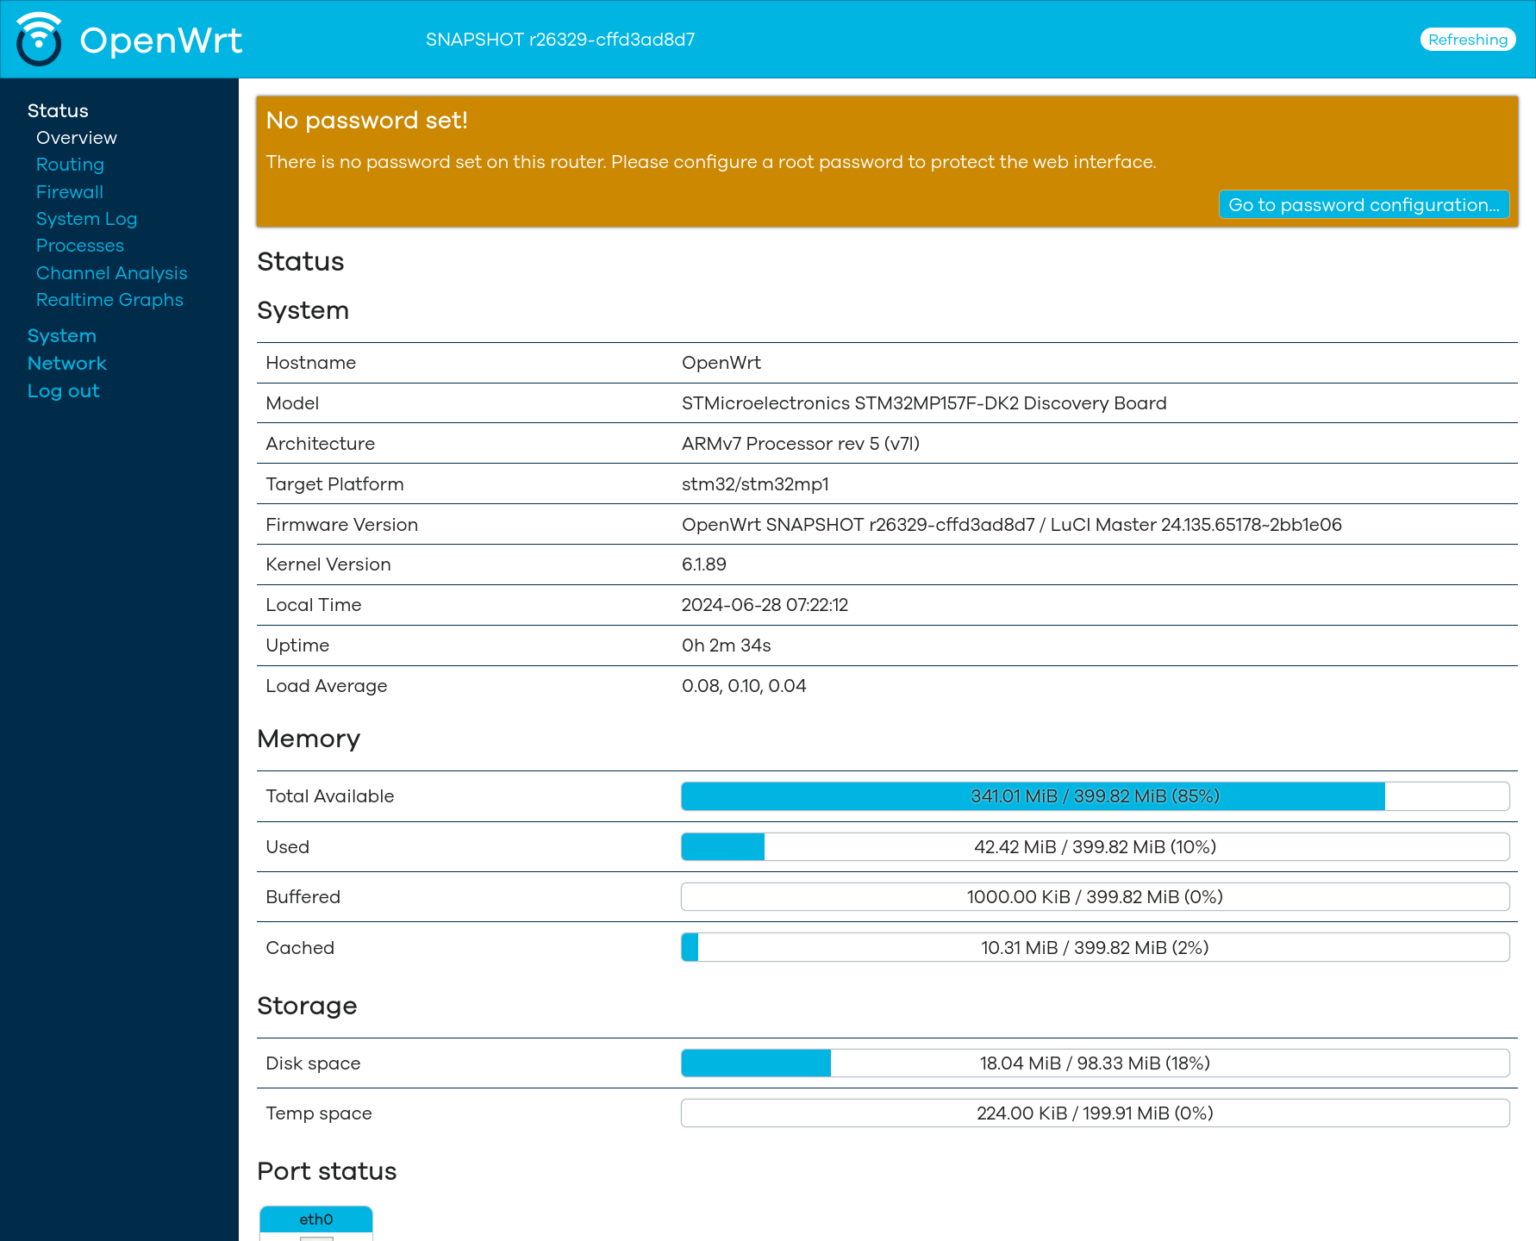View the System Log
Screen dimensions: 1536x1241
point(87,219)
